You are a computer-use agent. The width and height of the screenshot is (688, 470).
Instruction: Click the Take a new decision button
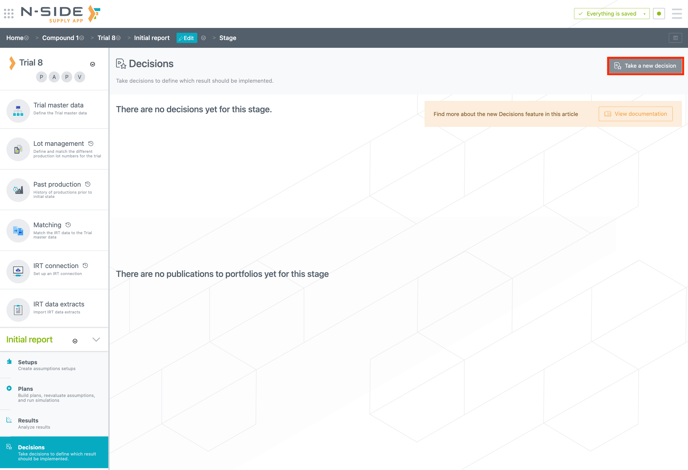click(x=645, y=66)
